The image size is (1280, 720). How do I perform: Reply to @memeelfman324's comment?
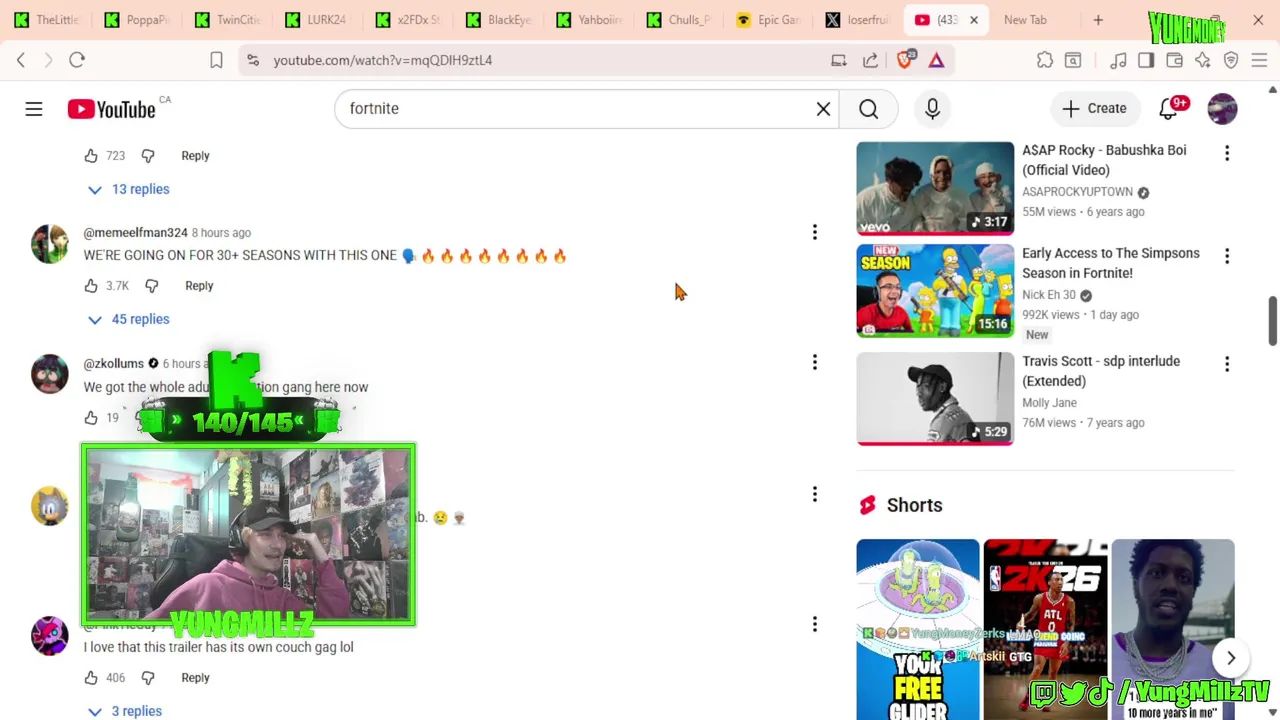point(199,286)
